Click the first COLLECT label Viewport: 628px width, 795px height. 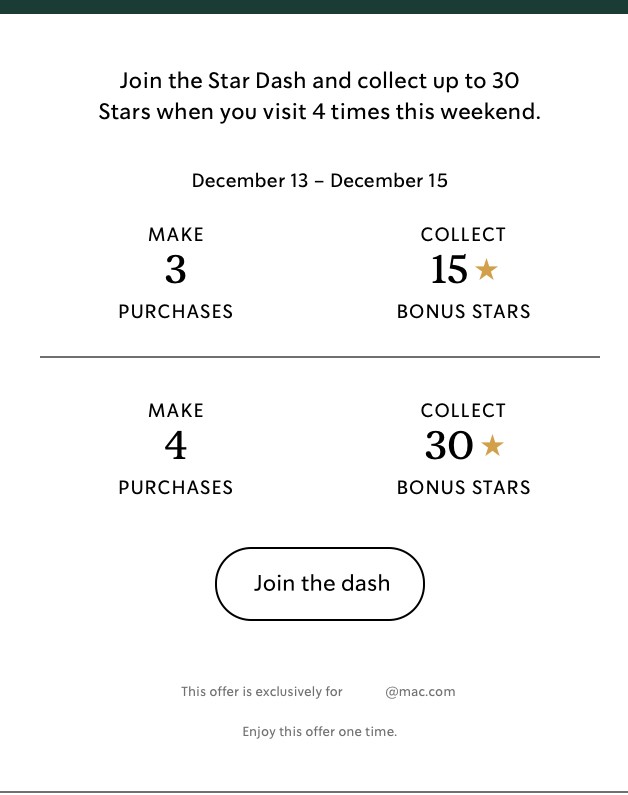click(x=463, y=234)
